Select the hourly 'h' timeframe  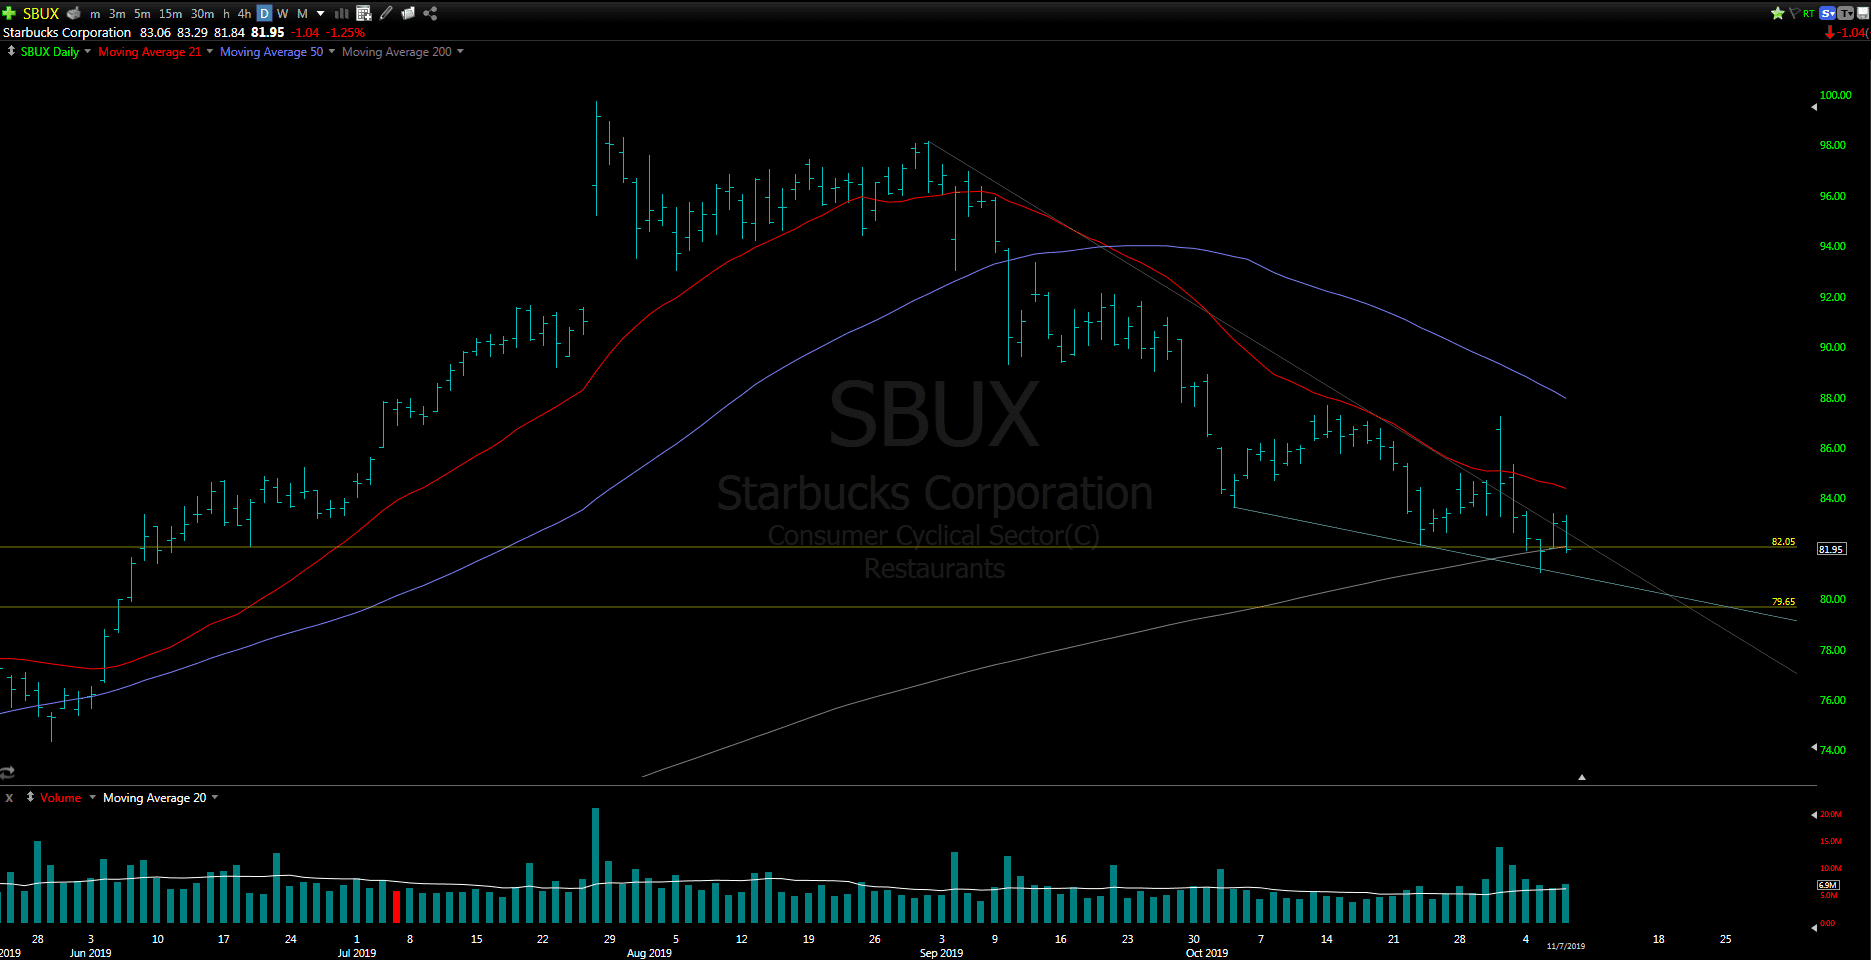tap(226, 14)
